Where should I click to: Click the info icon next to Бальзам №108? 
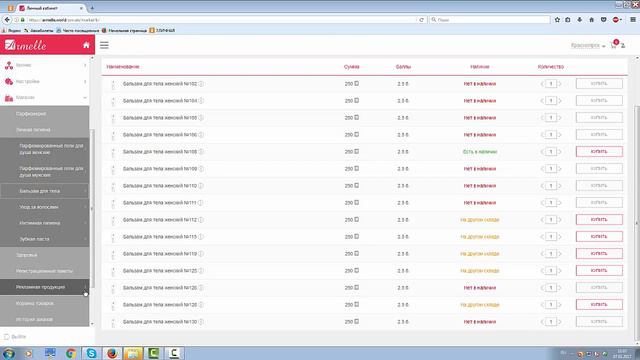point(201,152)
